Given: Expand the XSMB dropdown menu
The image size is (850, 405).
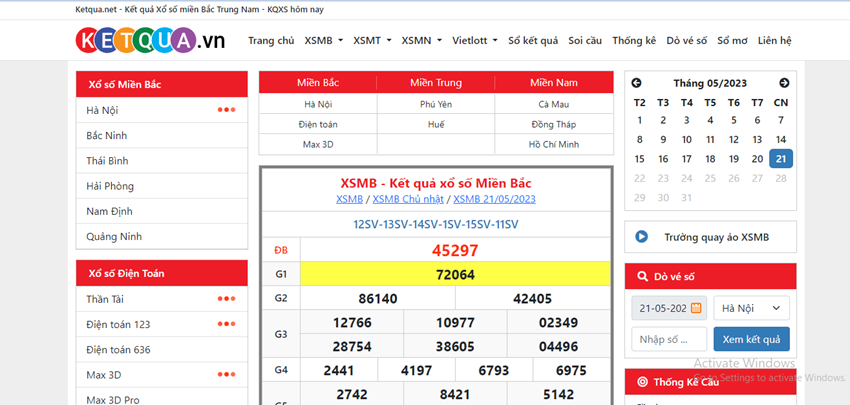Looking at the screenshot, I should pos(324,41).
